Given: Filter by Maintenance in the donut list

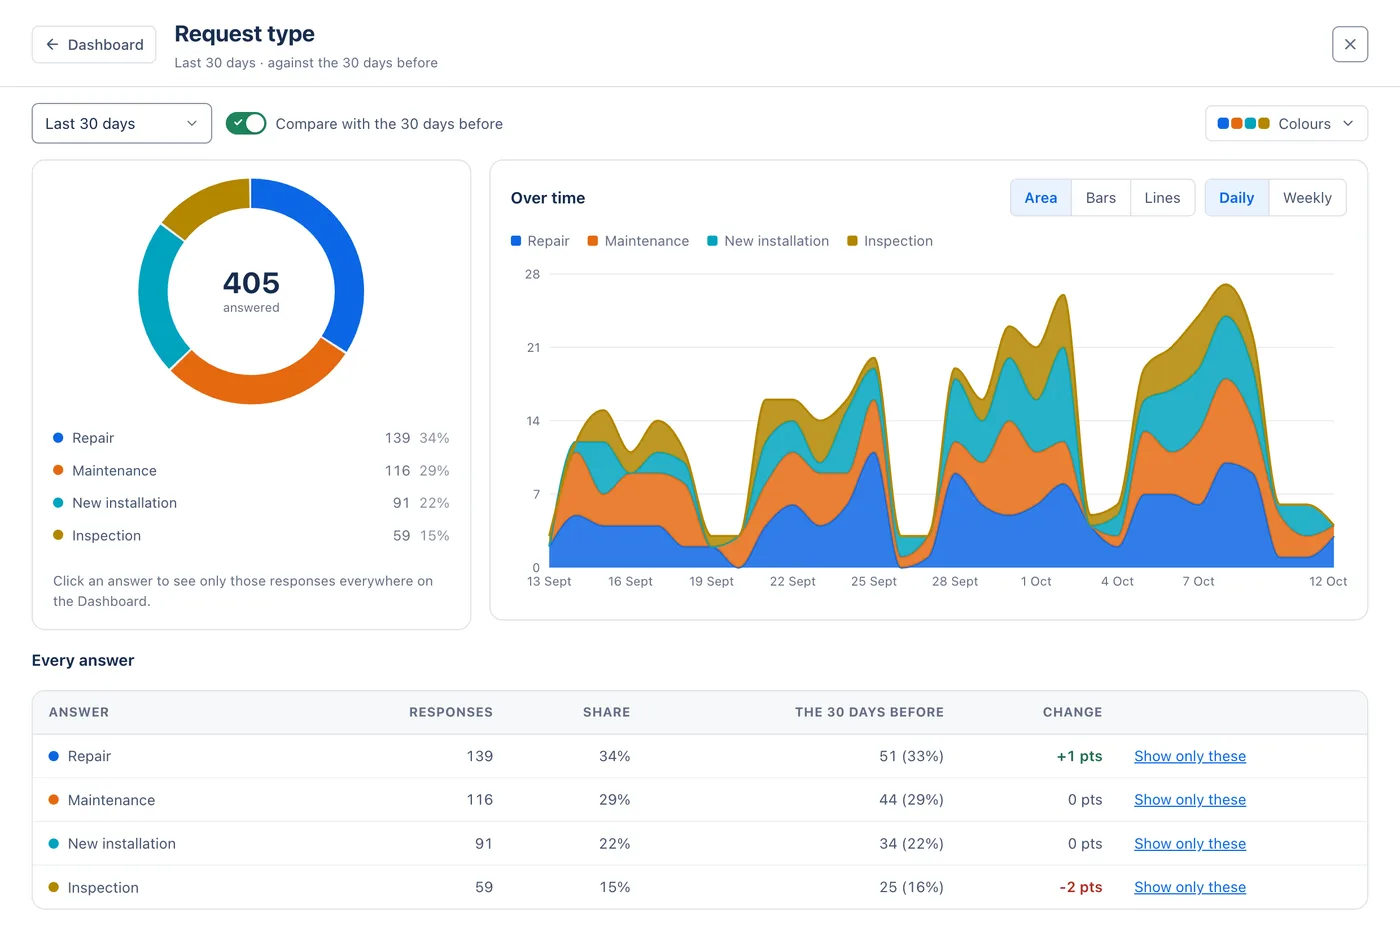Looking at the screenshot, I should (251, 471).
